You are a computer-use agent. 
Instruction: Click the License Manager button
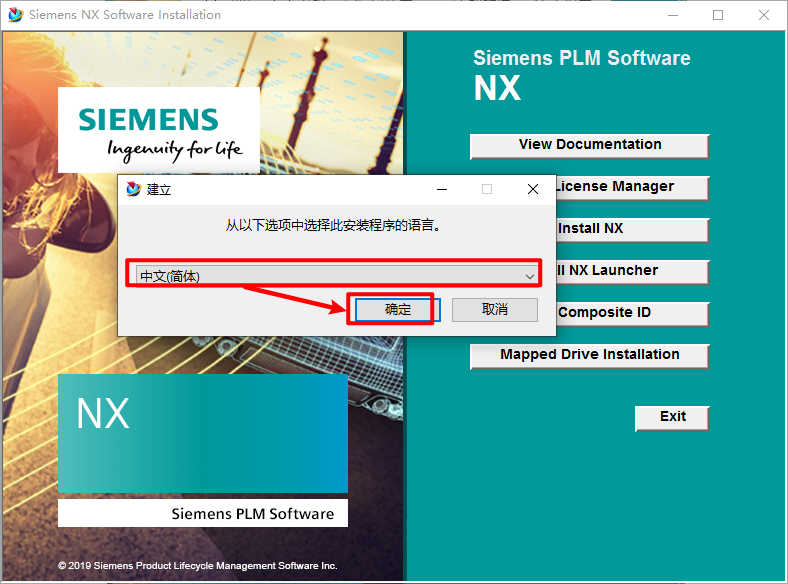click(x=632, y=187)
